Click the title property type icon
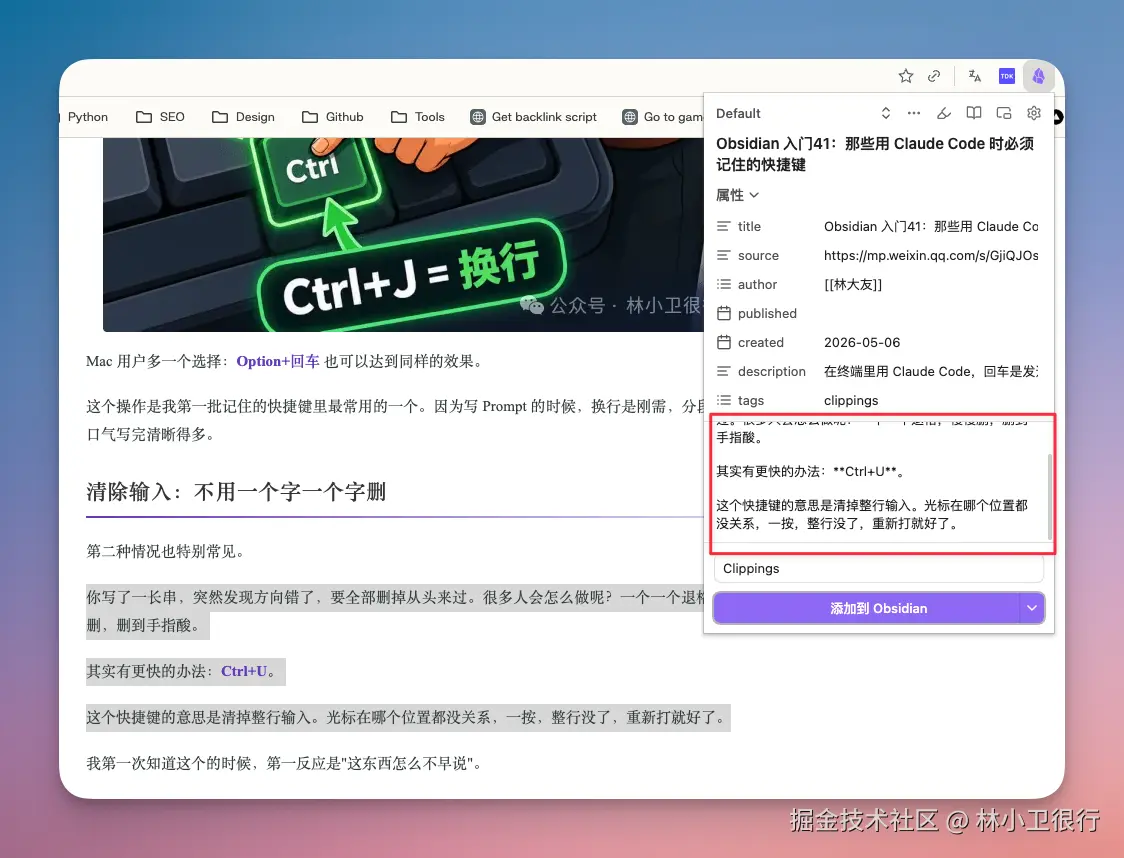Screen dimensions: 1124x858 tap(724, 227)
